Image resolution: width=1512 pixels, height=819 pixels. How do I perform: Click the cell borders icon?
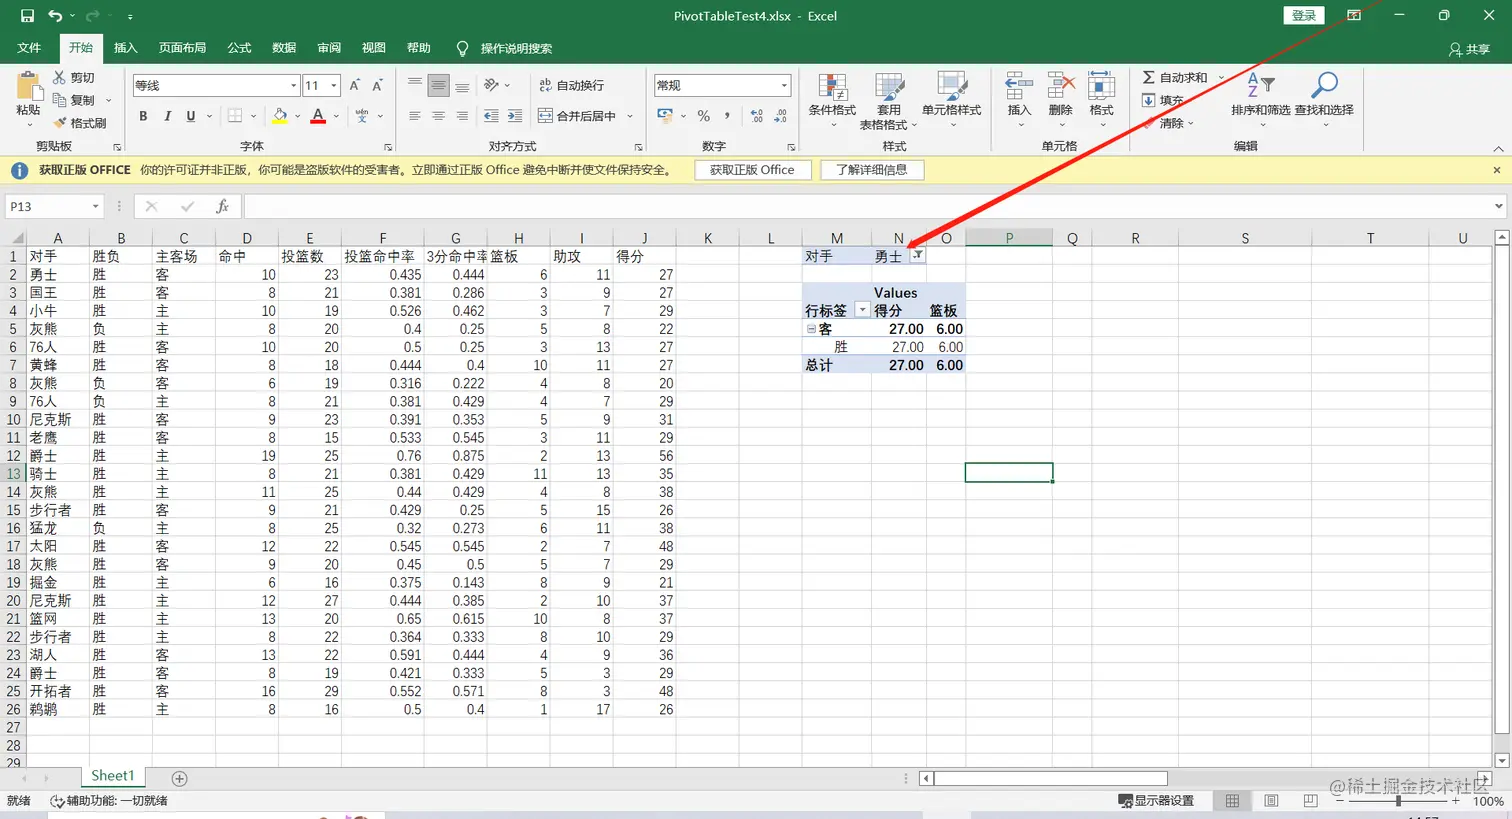click(x=235, y=116)
